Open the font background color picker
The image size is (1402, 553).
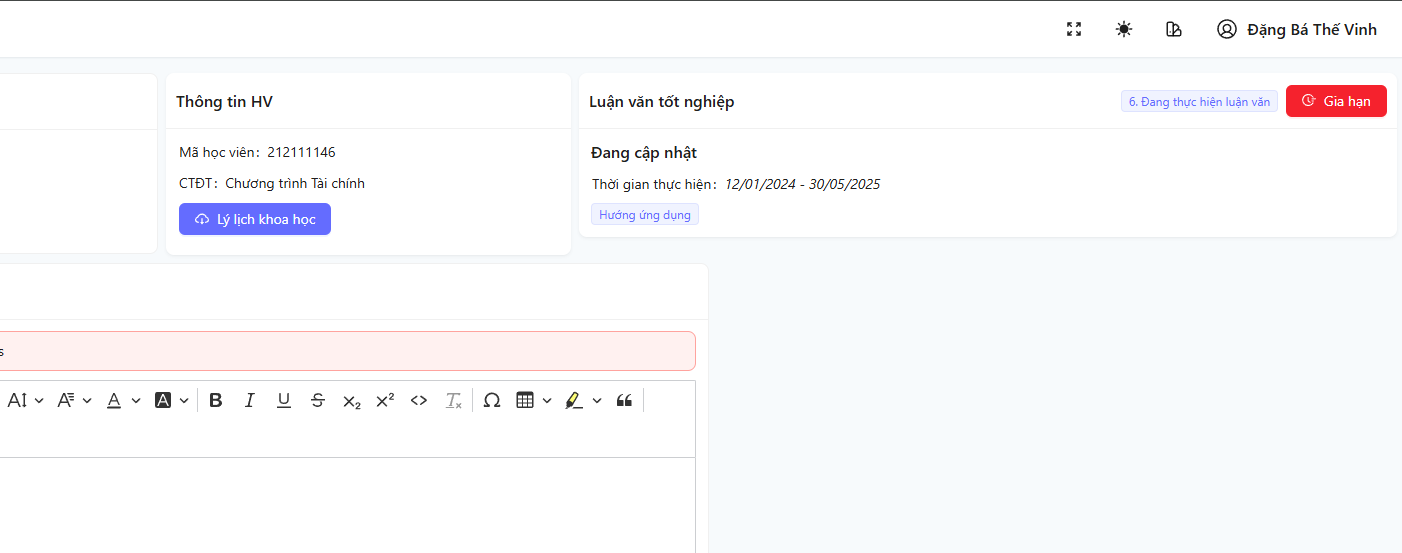pyautogui.click(x=172, y=401)
